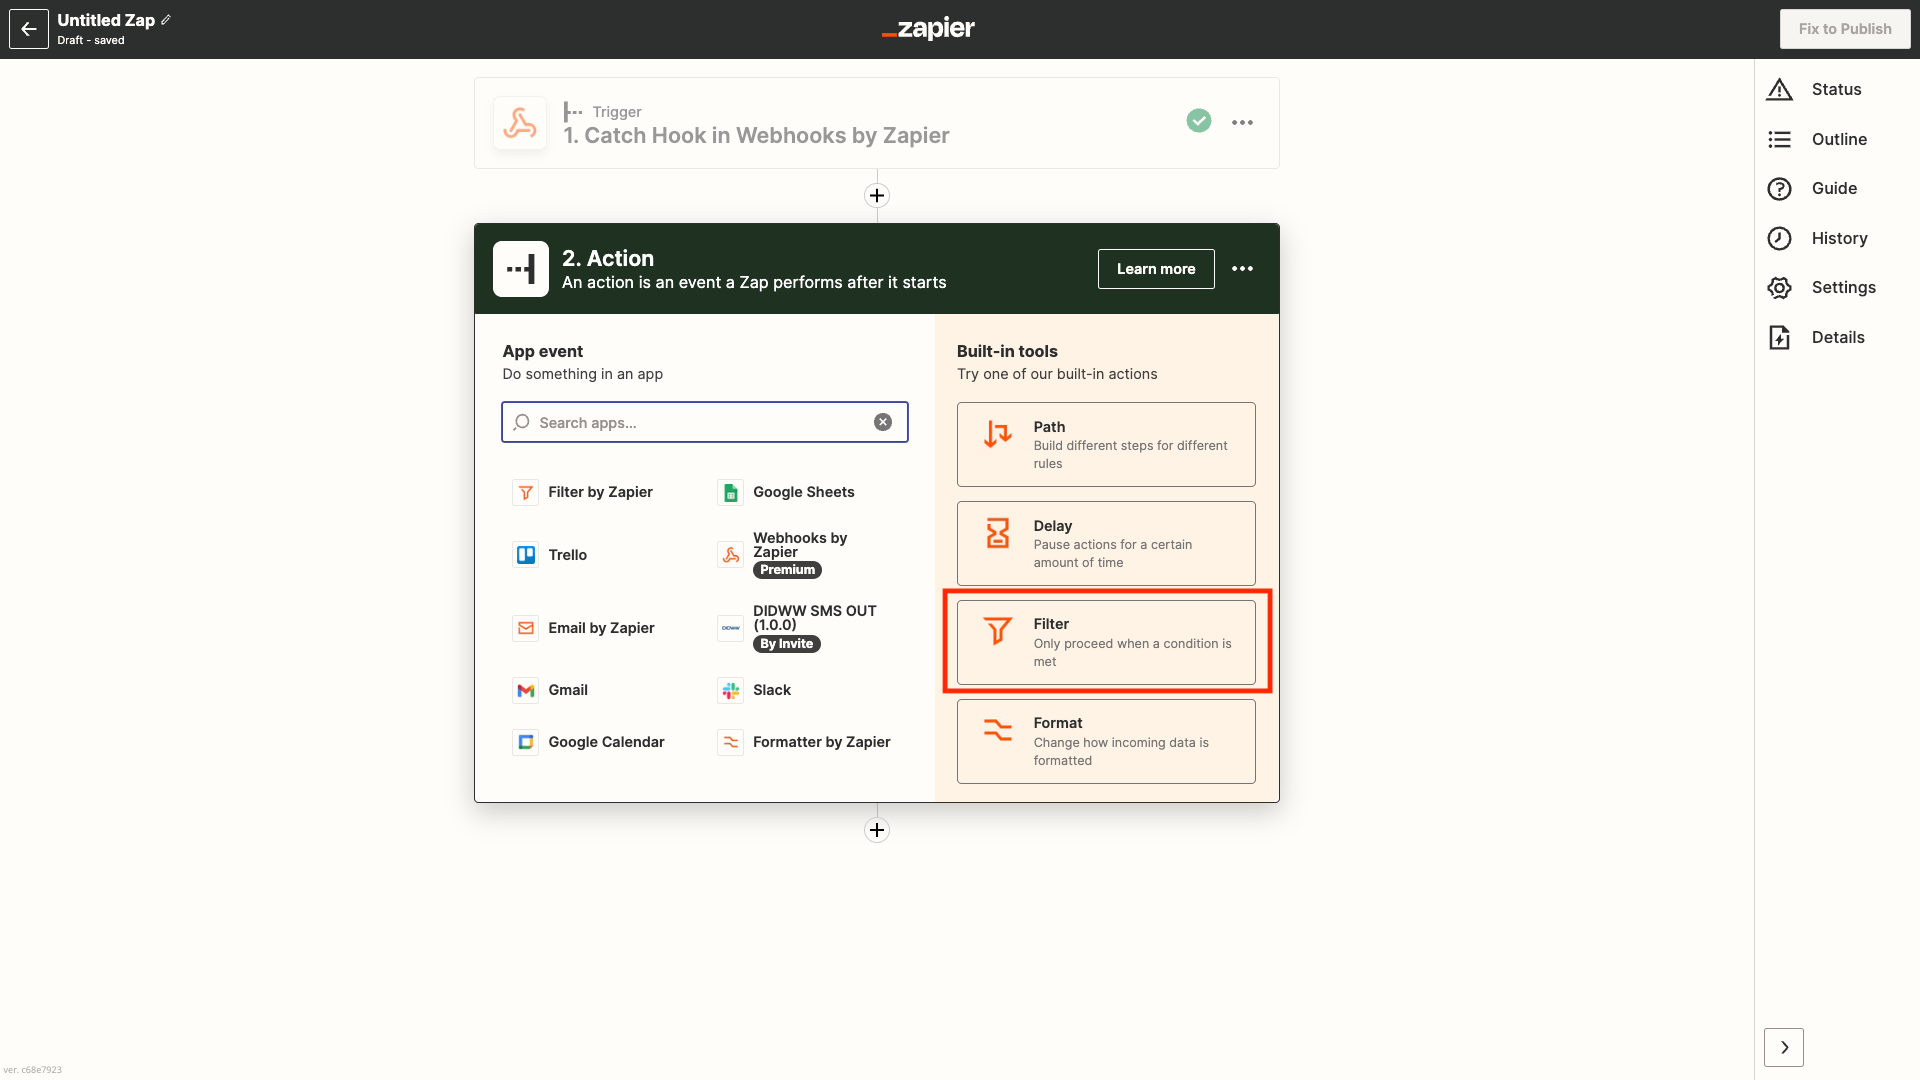Click the Webhooks trigger app icon
1920x1080 pixels.
pyautogui.click(x=520, y=123)
